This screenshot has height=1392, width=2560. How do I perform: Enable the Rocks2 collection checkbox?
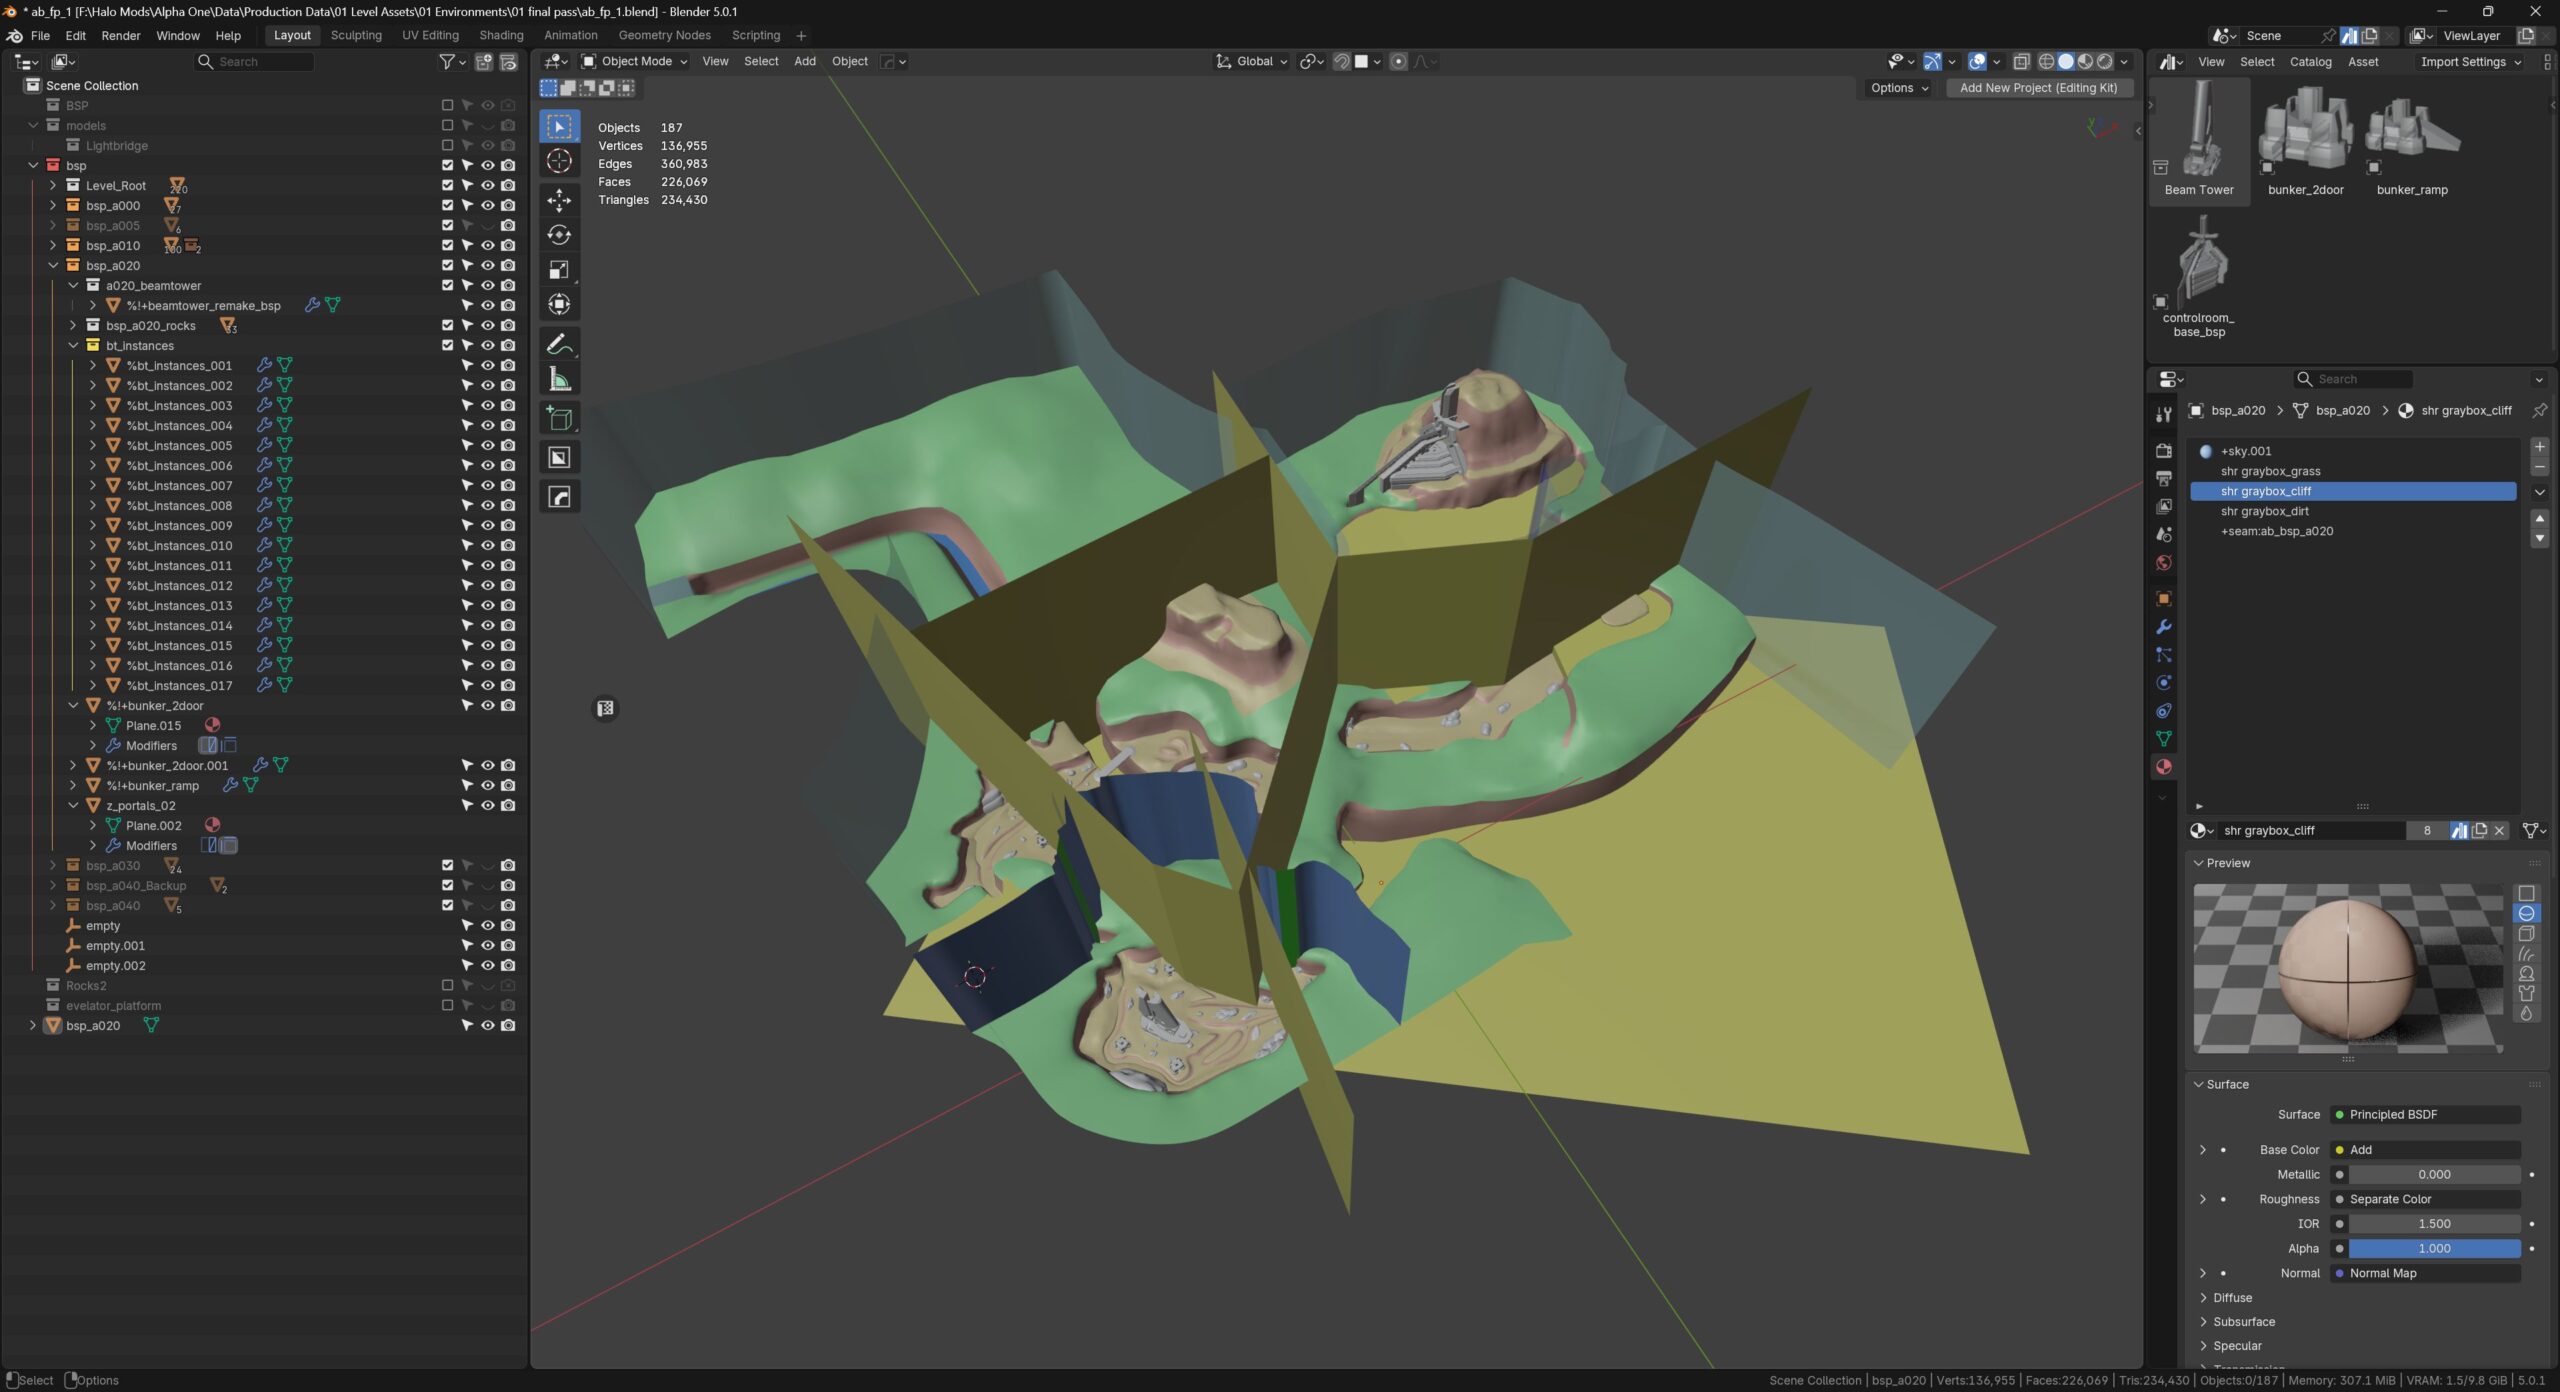[x=447, y=986]
